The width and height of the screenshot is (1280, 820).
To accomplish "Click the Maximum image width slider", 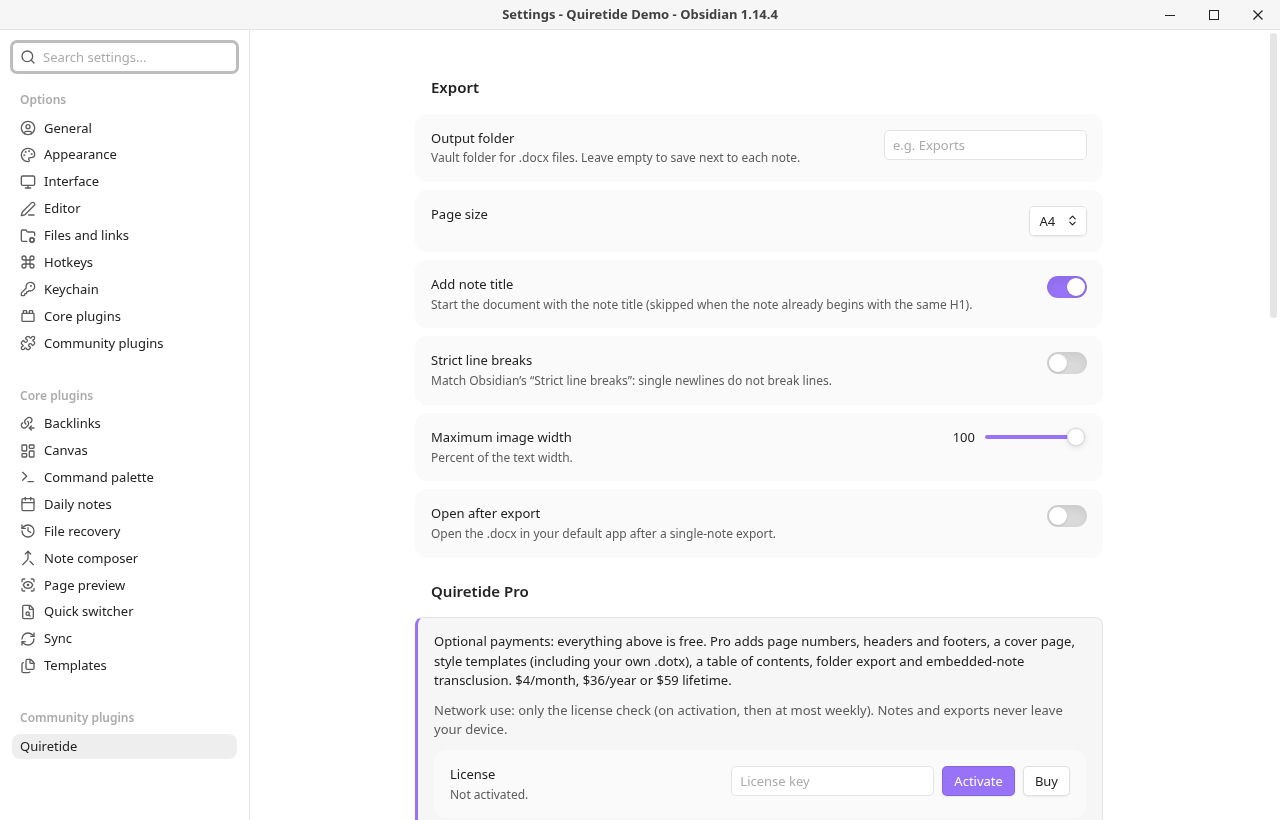I will (x=1034, y=437).
